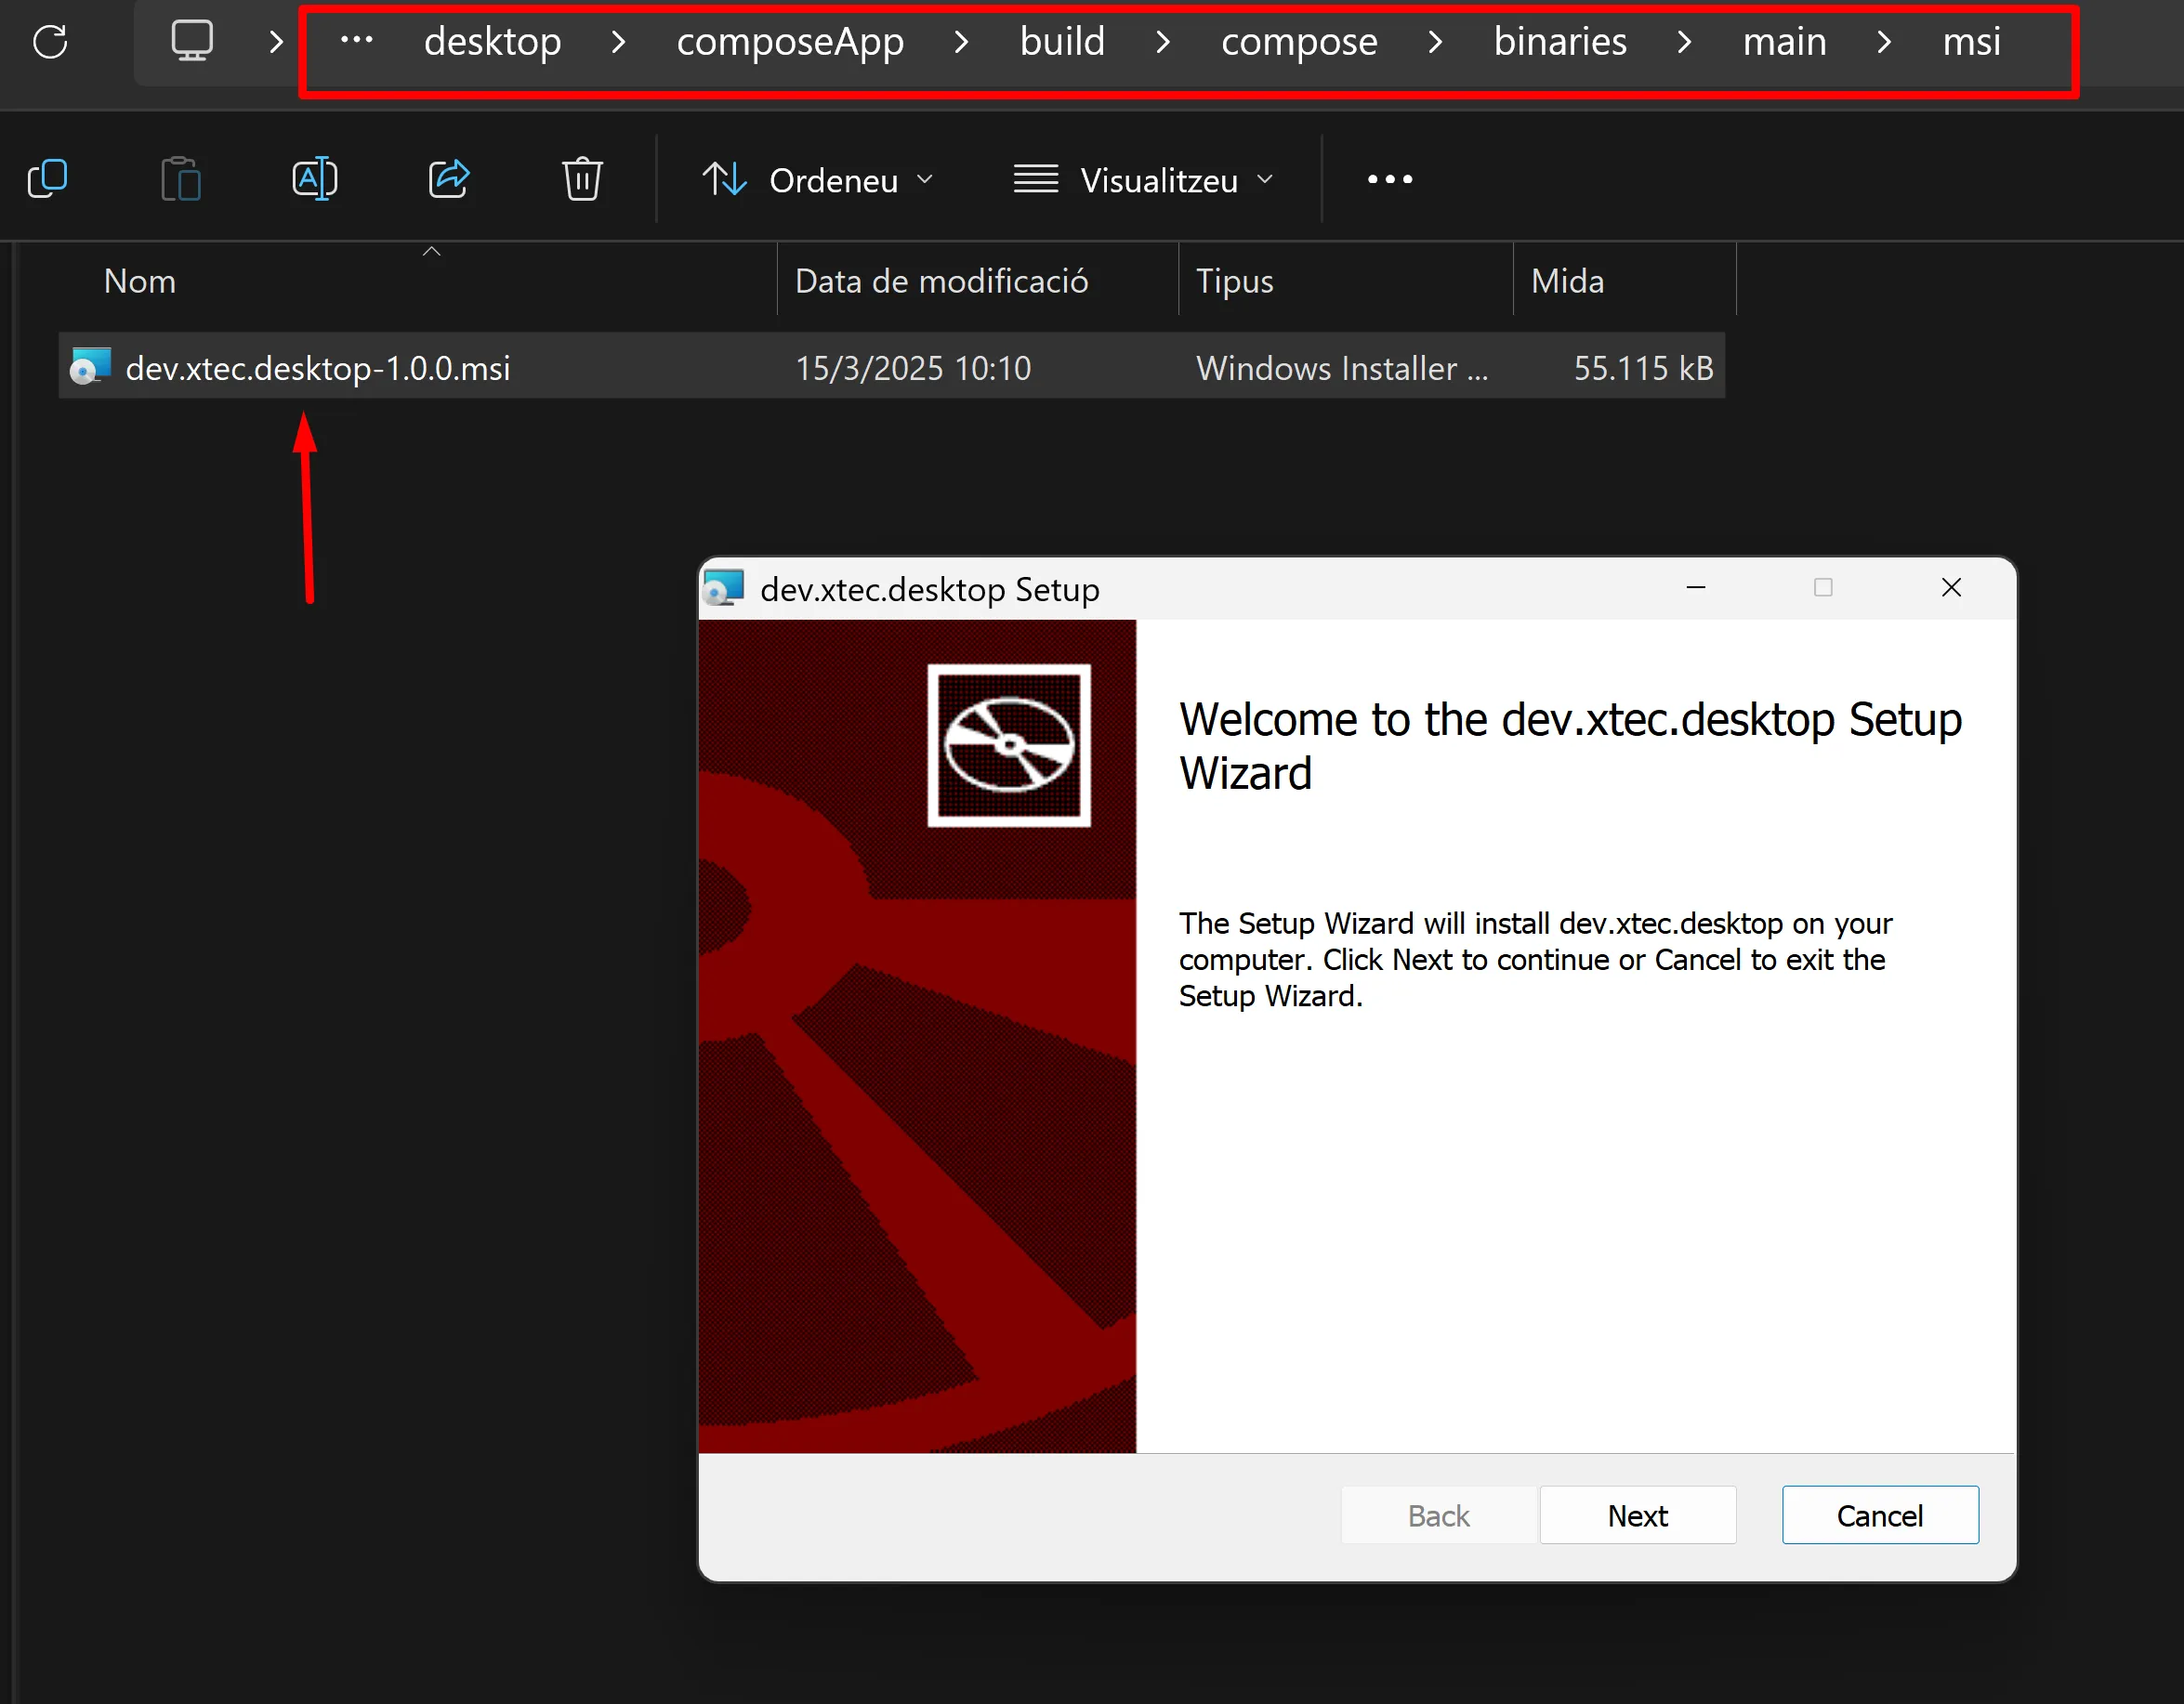The height and width of the screenshot is (1704, 2184).
Task: Sort by Data de modificació column
Action: (x=941, y=281)
